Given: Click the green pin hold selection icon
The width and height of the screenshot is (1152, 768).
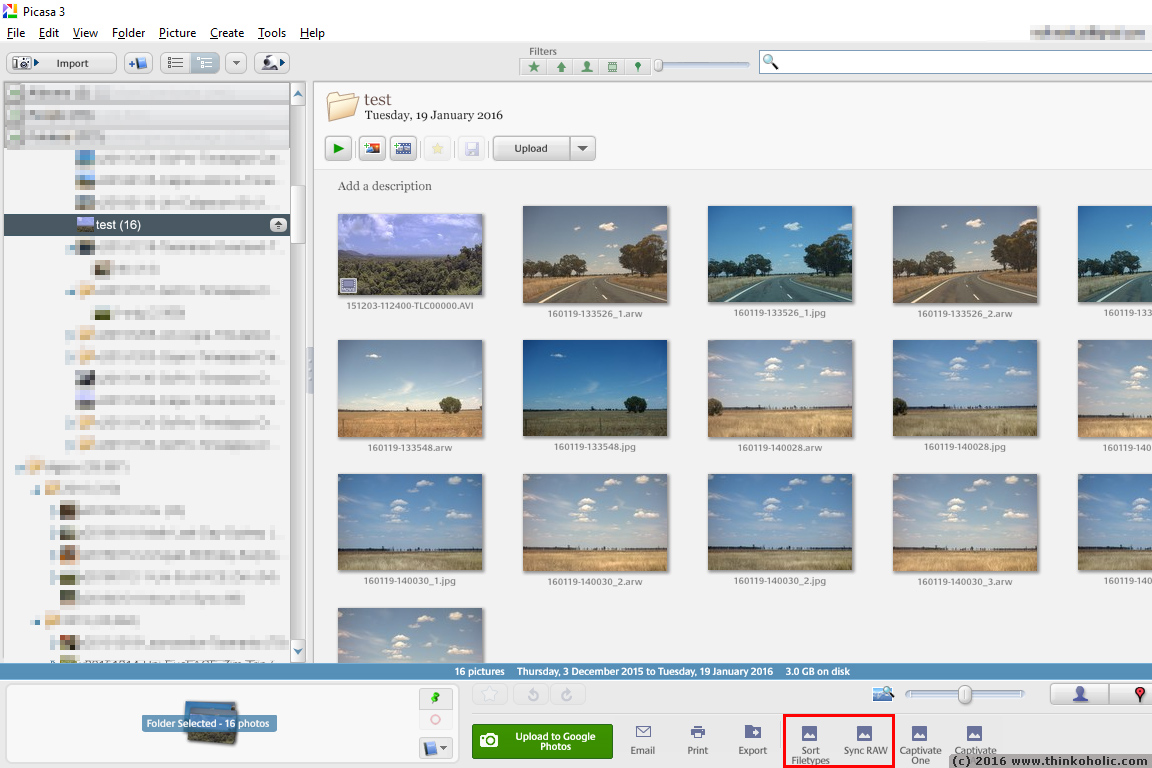Looking at the screenshot, I should click(435, 697).
